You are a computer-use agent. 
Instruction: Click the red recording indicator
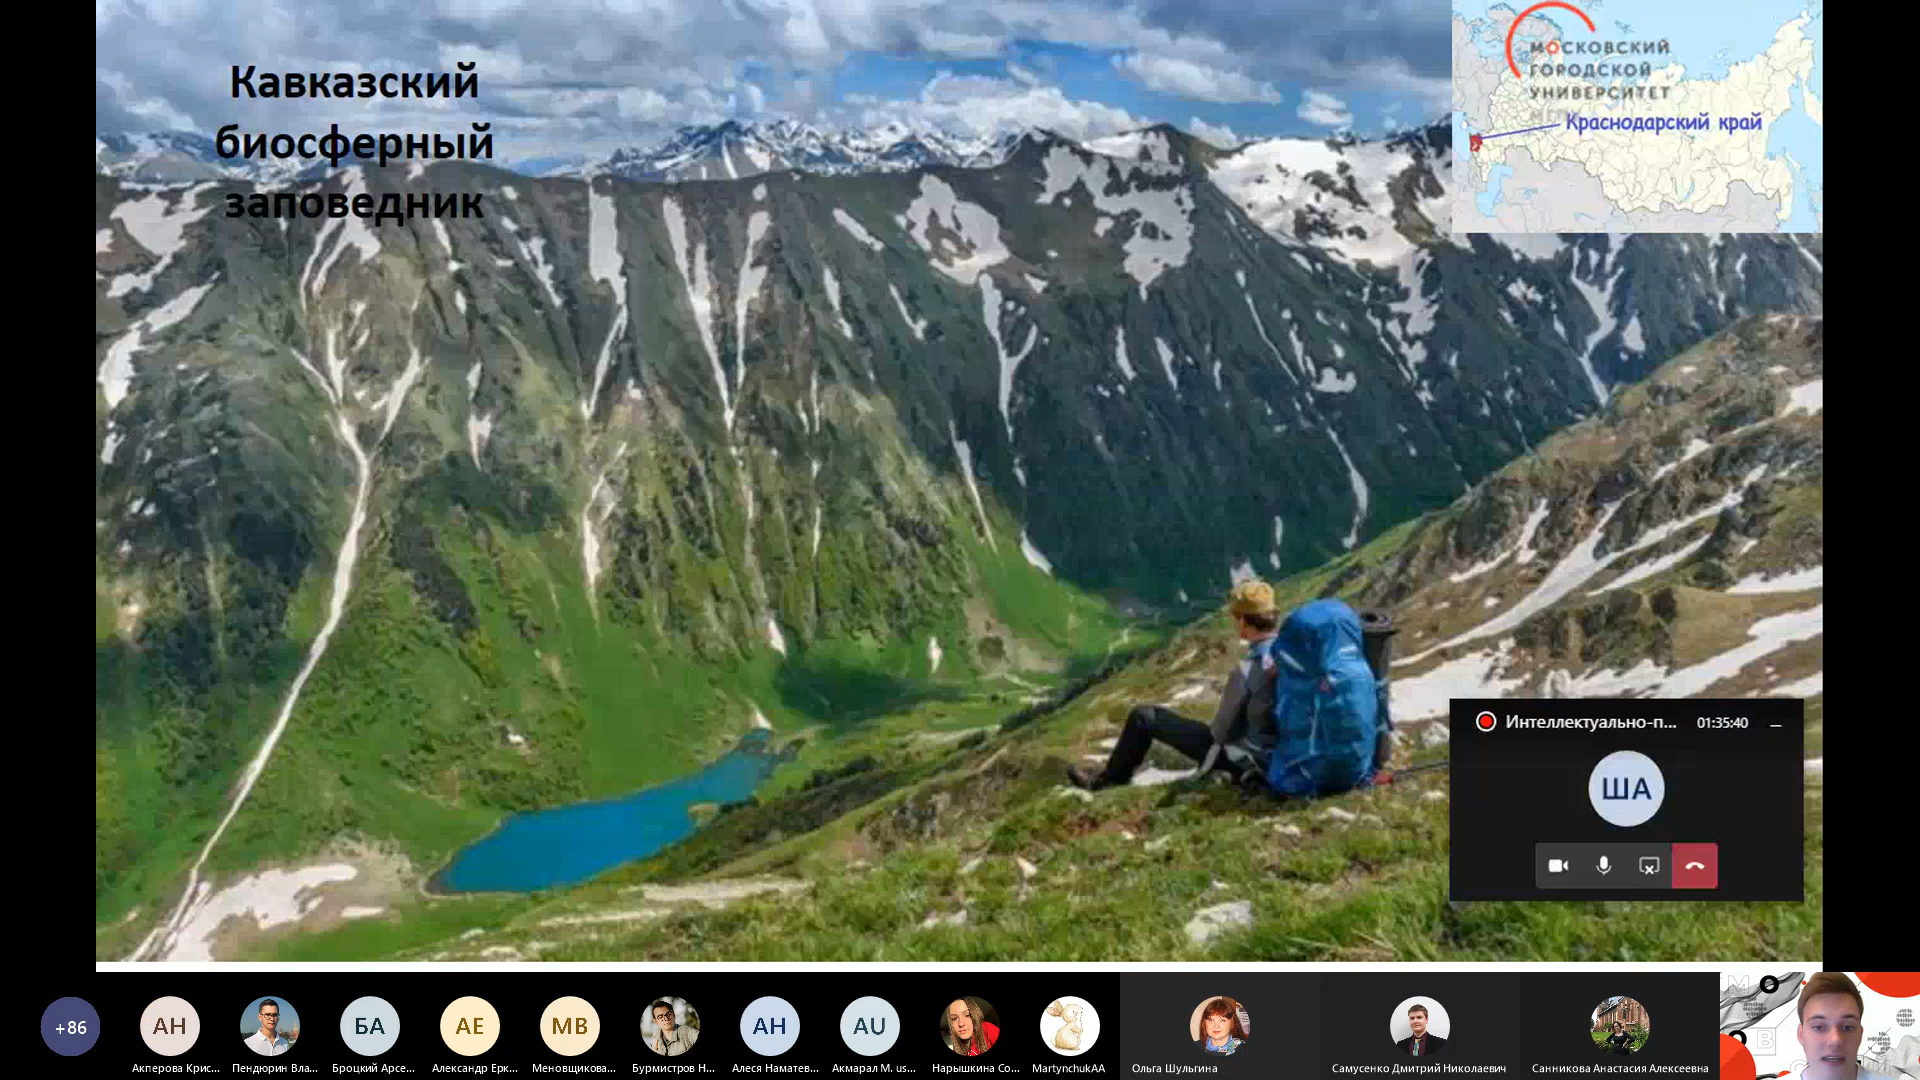(x=1486, y=722)
